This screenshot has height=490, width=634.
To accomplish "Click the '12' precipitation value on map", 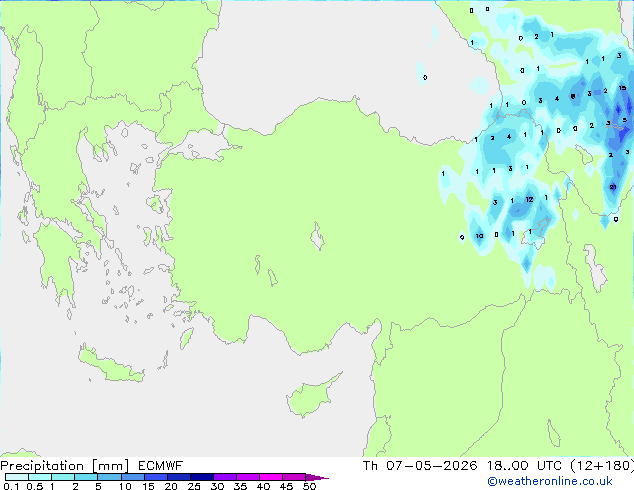I will (x=529, y=199).
